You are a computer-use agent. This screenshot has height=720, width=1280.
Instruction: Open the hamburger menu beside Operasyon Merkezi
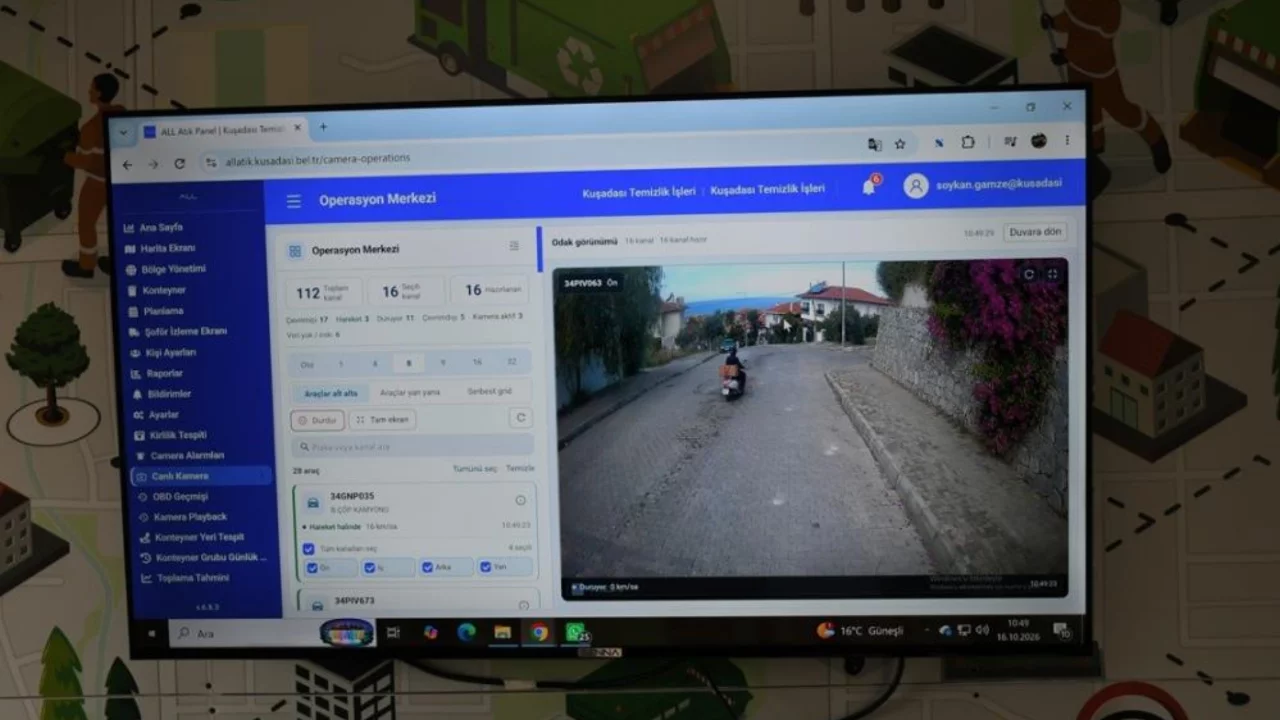(293, 201)
